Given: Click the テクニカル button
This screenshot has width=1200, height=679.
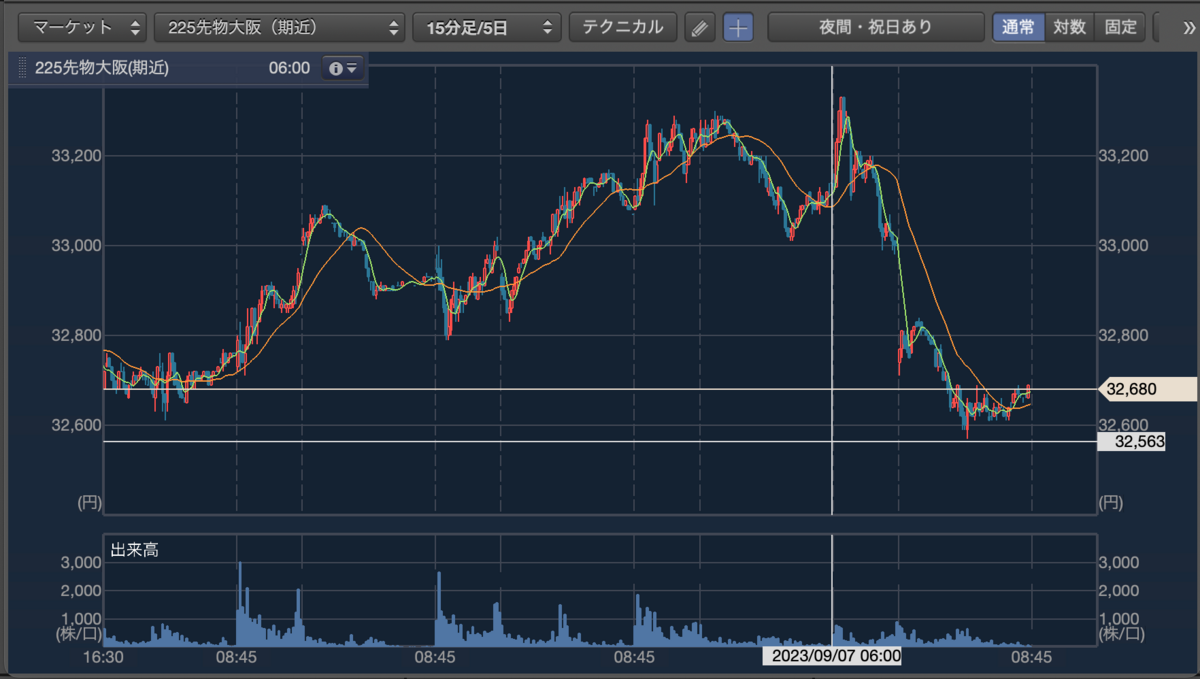Looking at the screenshot, I should (x=623, y=27).
